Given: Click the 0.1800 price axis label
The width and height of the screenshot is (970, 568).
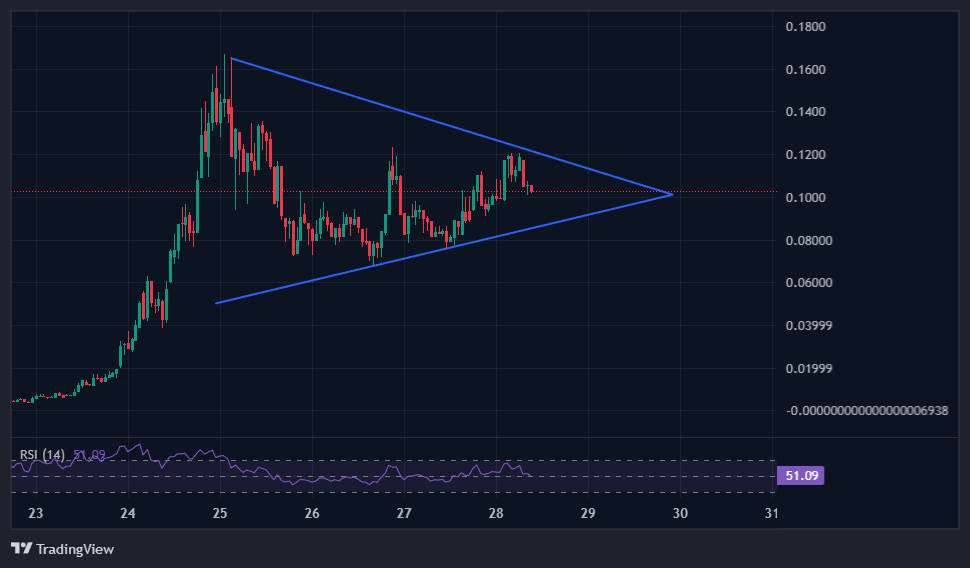Looking at the screenshot, I should [804, 26].
